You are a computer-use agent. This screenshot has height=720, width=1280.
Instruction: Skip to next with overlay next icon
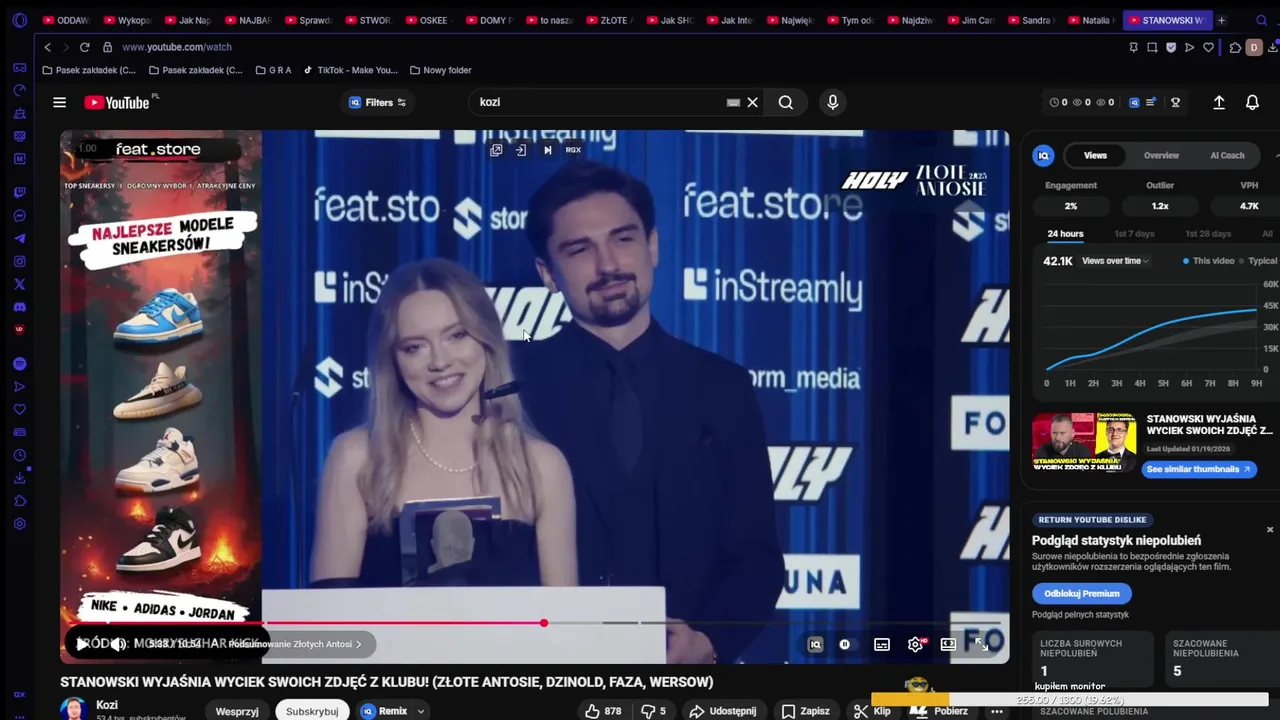547,150
